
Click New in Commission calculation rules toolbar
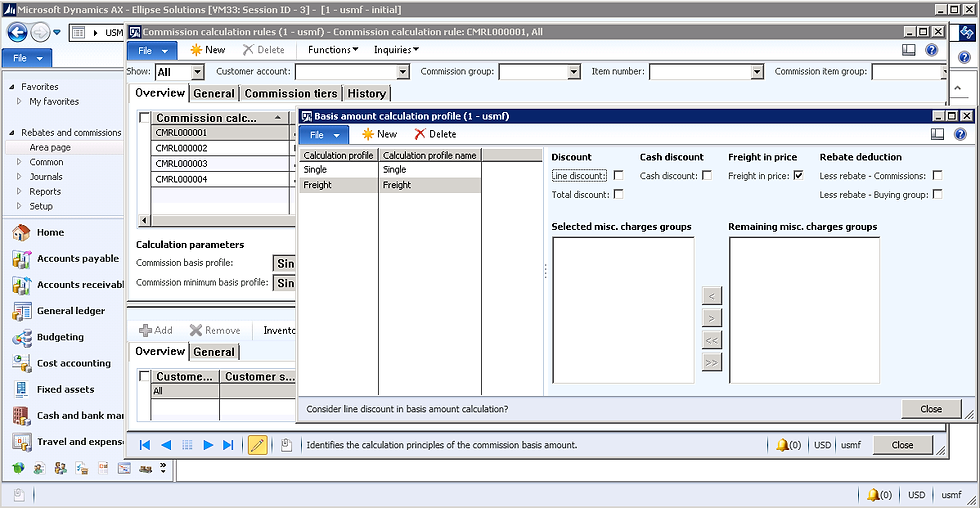pyautogui.click(x=208, y=50)
